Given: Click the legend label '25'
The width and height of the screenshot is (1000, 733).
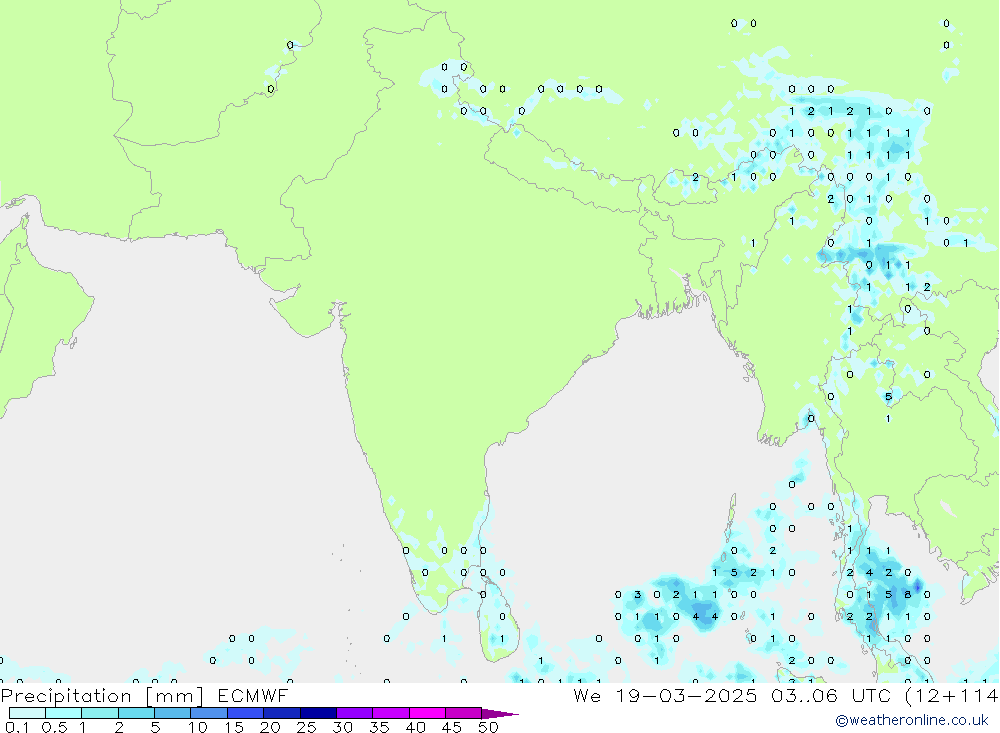Looking at the screenshot, I should coord(306,727).
